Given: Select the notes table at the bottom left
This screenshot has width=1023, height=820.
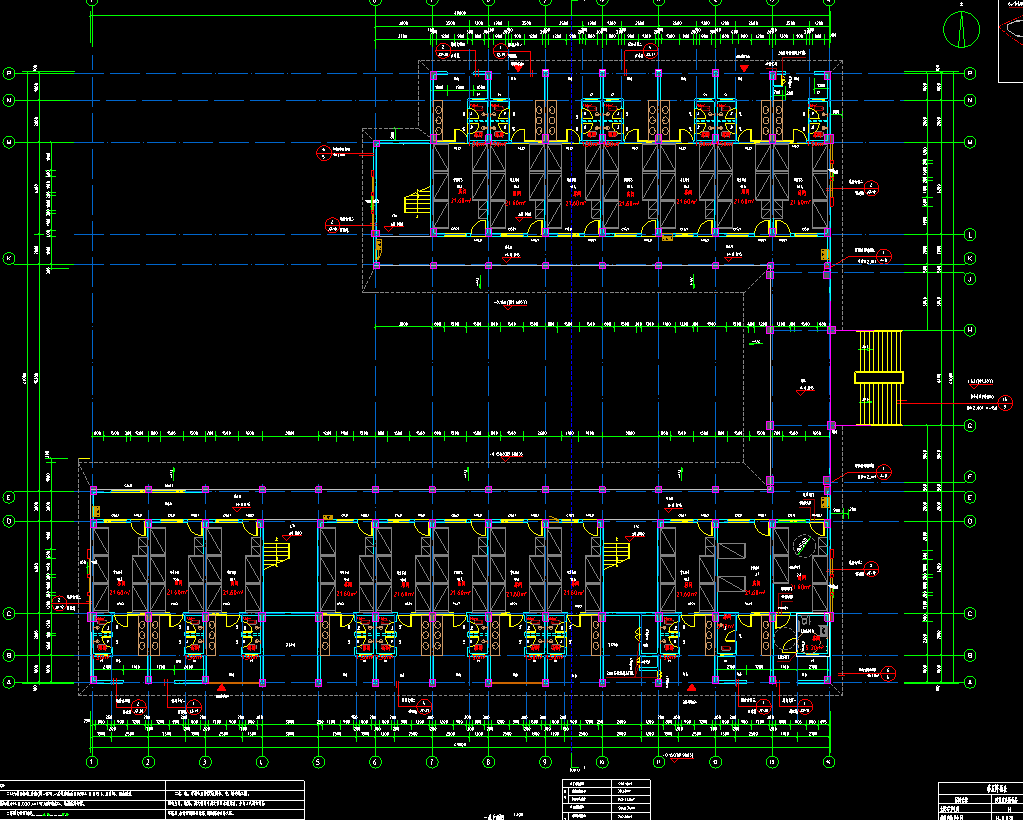Looking at the screenshot, I should coord(152,800).
